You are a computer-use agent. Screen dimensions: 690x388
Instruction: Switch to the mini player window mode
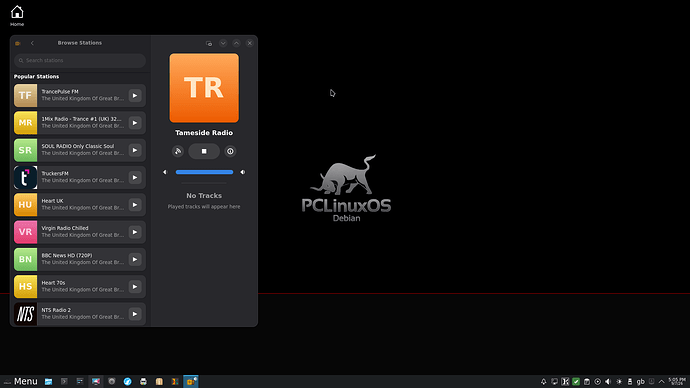coord(209,43)
